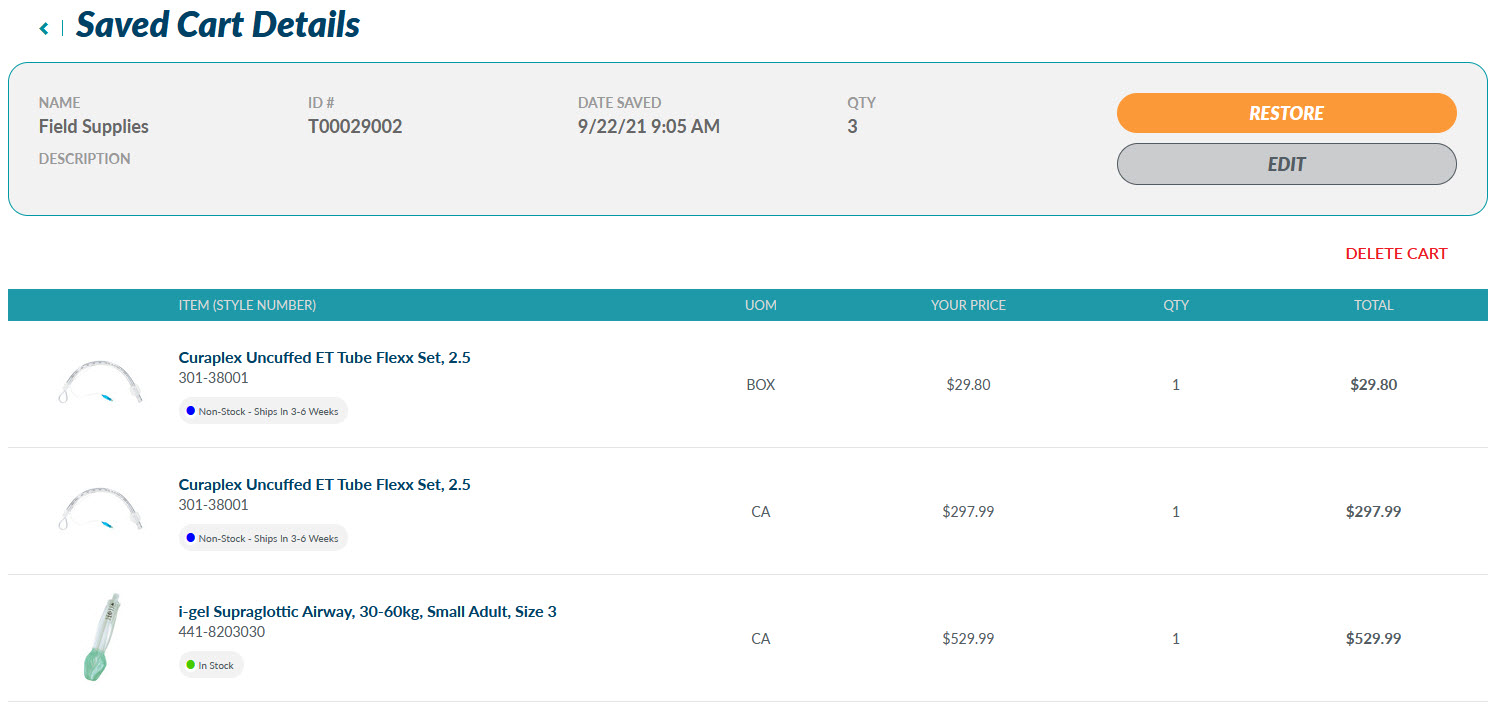The image size is (1497, 724).
Task: Click the cart ID T00029002
Action: (355, 126)
